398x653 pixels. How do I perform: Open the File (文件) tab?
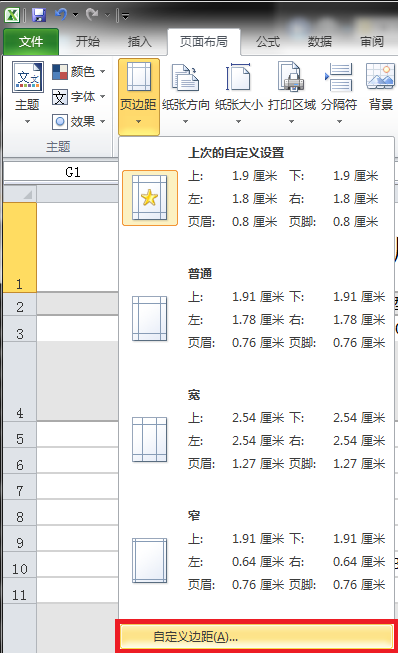[31, 42]
